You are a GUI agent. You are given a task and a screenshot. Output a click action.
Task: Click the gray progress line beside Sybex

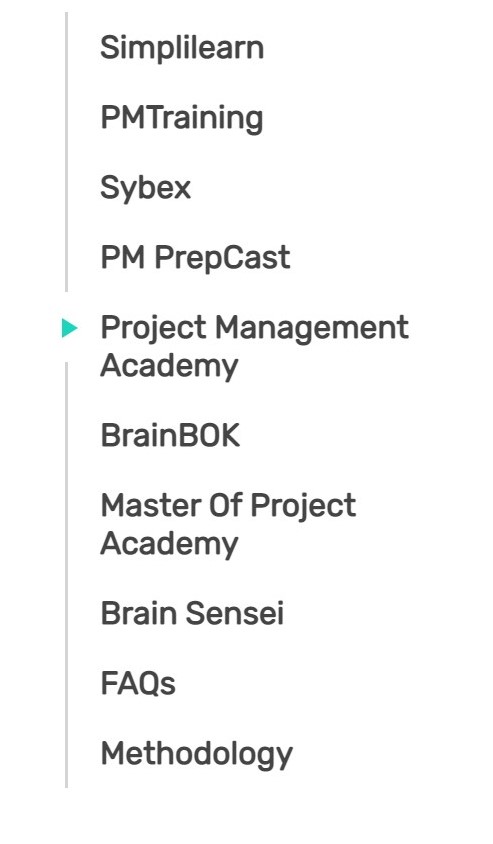pyautogui.click(x=66, y=188)
